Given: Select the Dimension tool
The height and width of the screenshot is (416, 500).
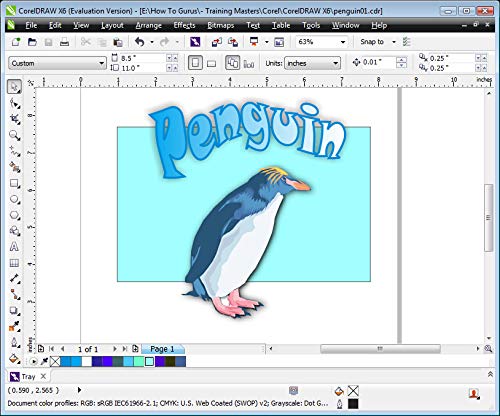Looking at the screenshot, I should pyautogui.click(x=14, y=279).
